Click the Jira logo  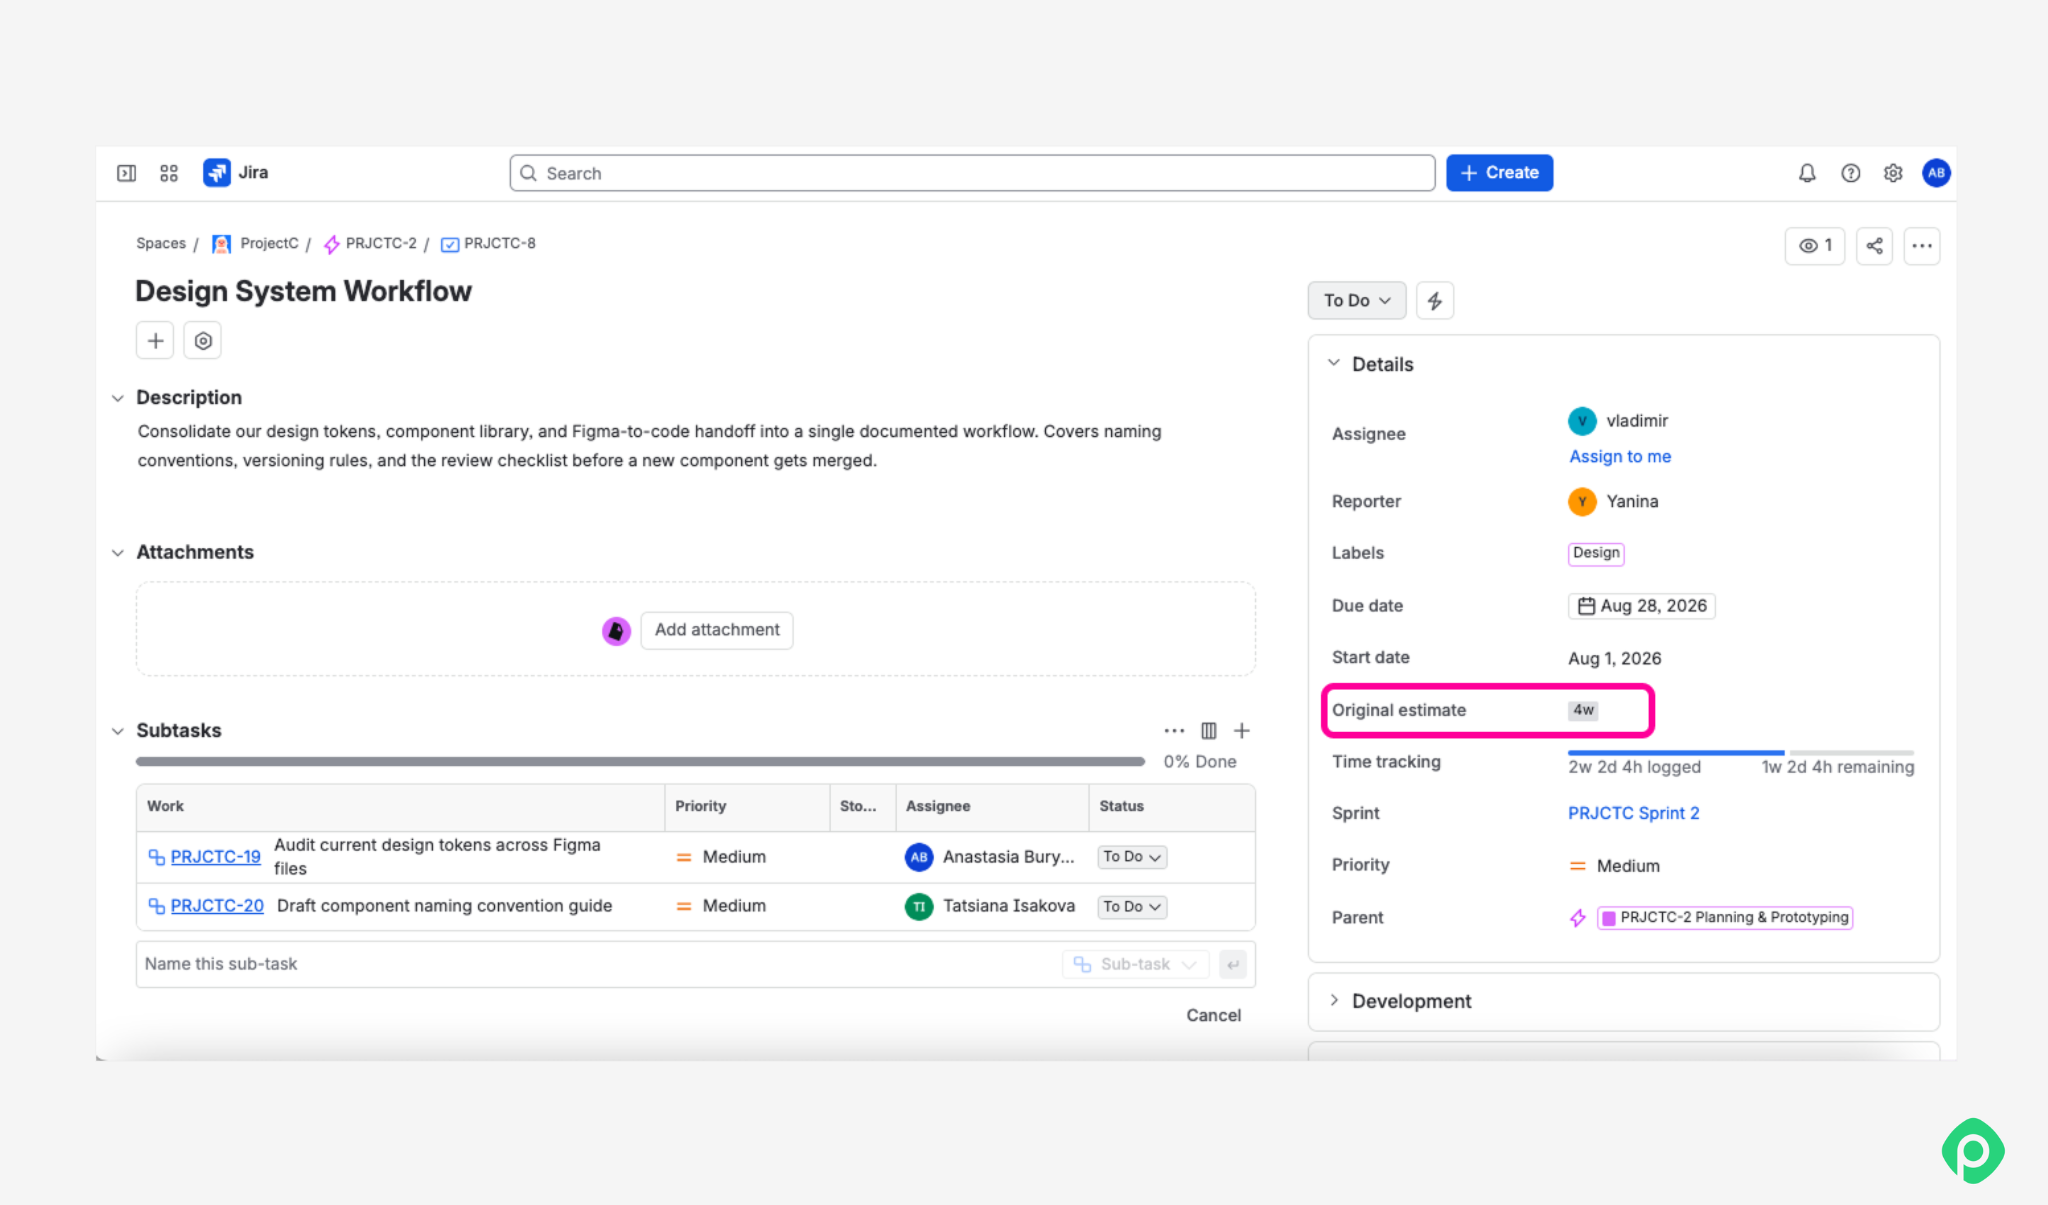[x=236, y=173]
